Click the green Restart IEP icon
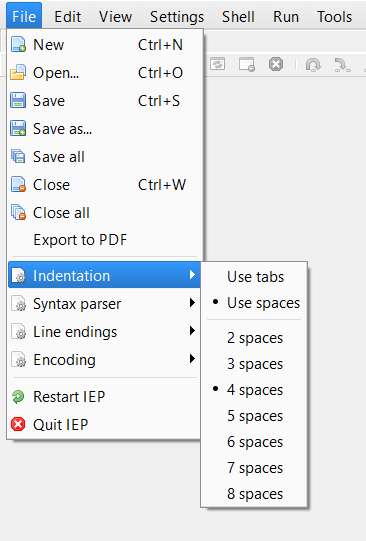The height and width of the screenshot is (541, 366). coord(18,396)
